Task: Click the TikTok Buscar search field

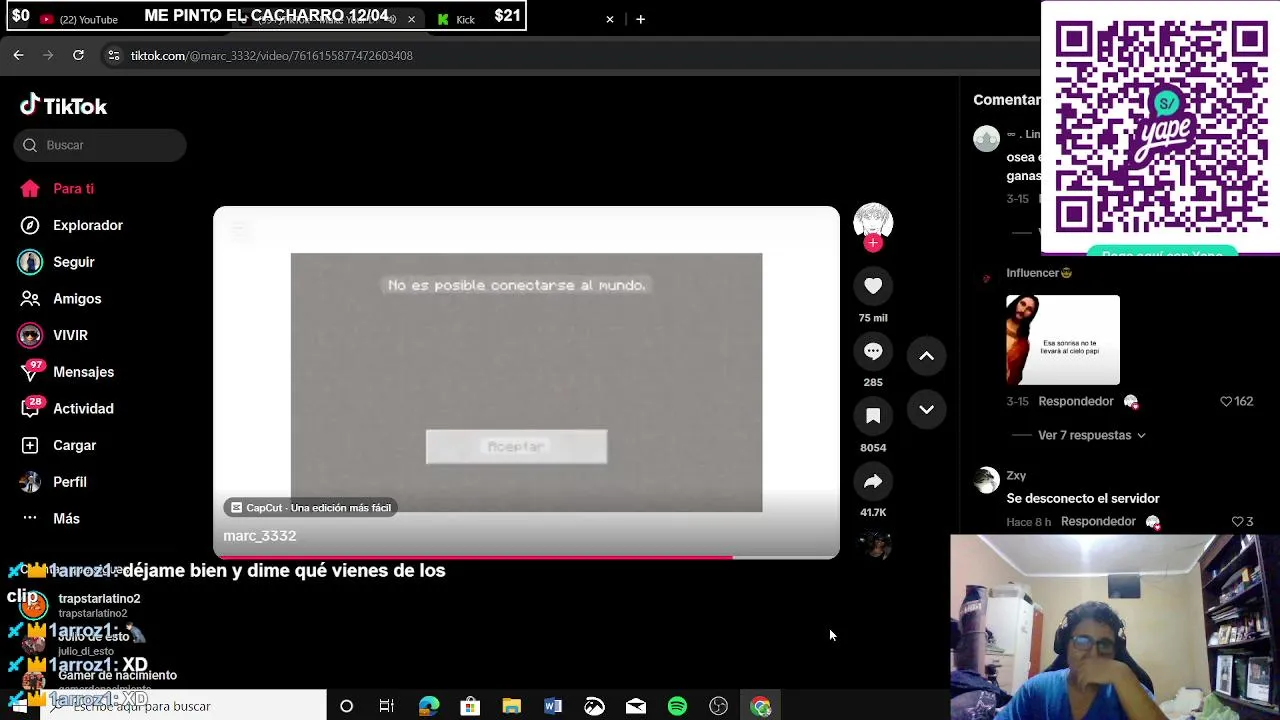Action: click(x=100, y=145)
